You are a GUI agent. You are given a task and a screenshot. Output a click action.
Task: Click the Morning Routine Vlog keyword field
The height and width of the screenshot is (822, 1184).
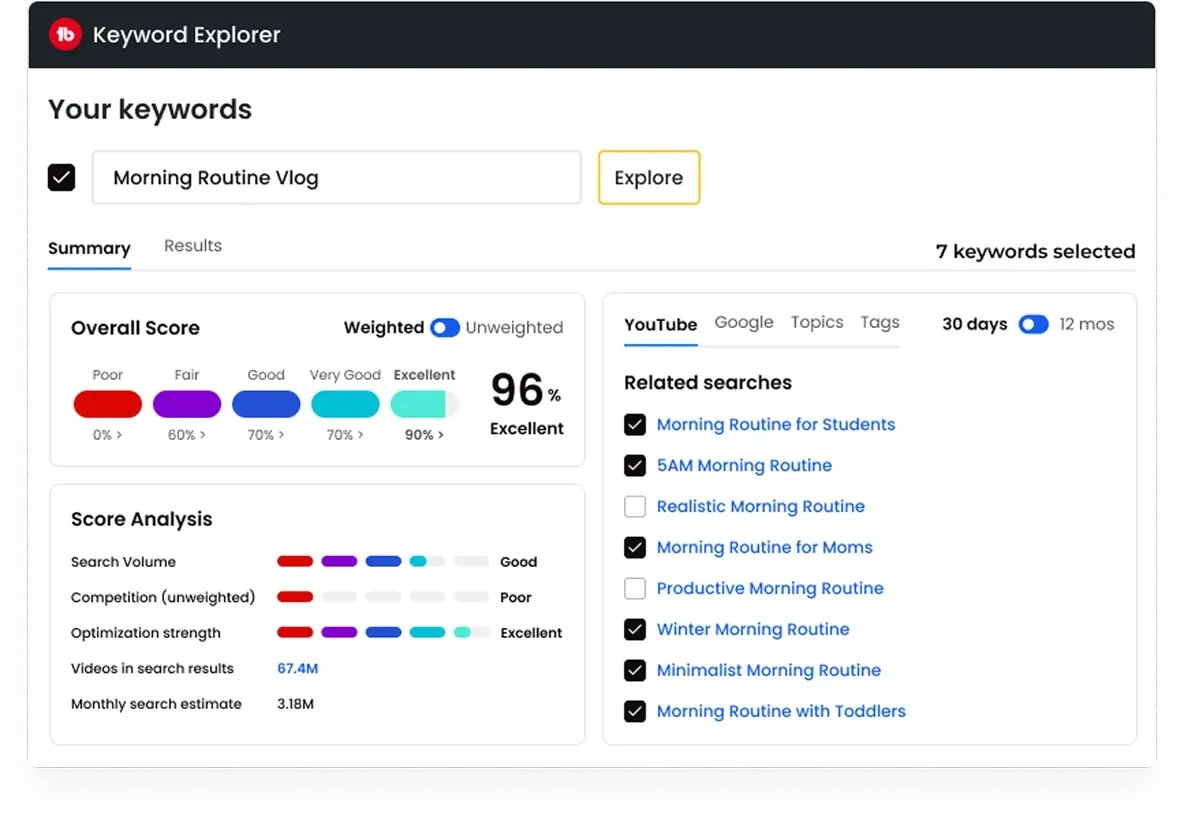coord(337,177)
